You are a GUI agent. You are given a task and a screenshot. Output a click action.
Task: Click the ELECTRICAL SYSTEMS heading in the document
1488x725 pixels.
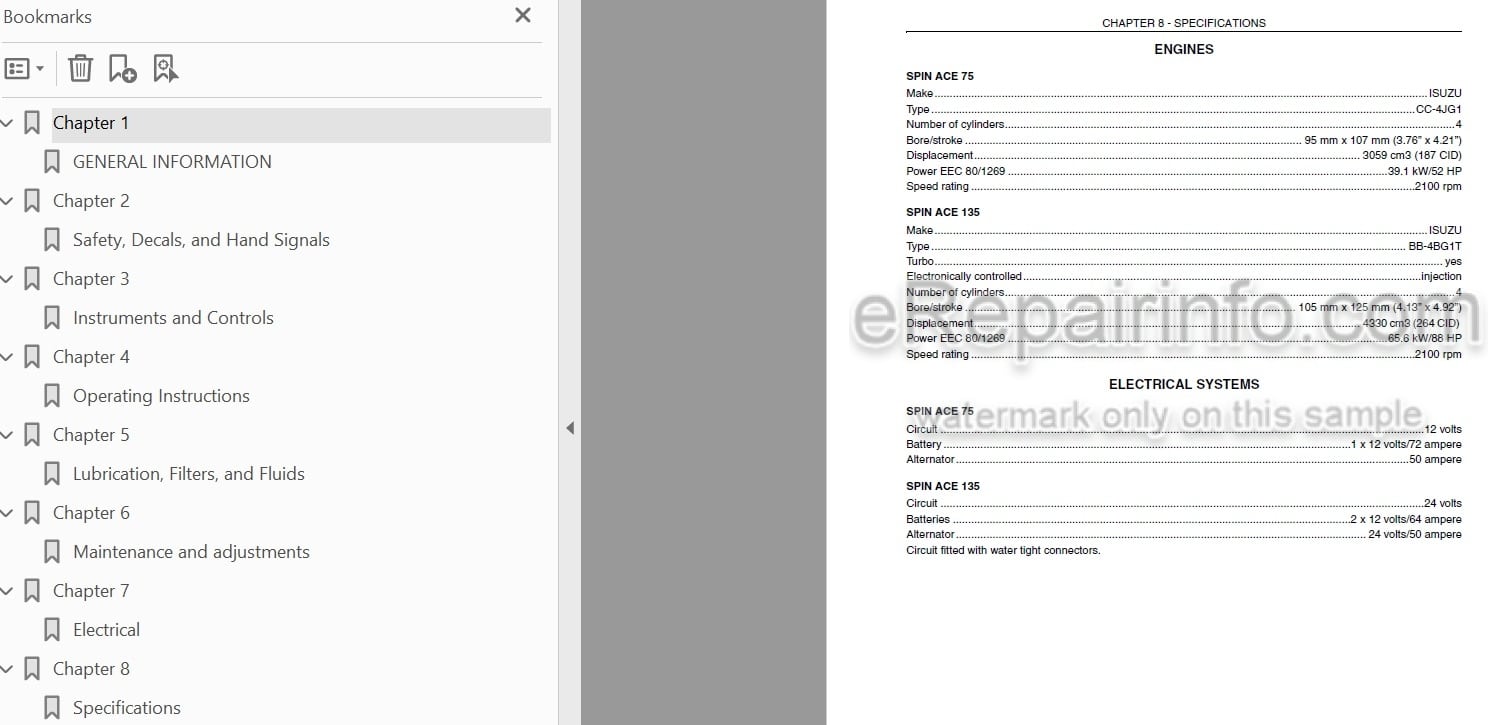(1184, 384)
